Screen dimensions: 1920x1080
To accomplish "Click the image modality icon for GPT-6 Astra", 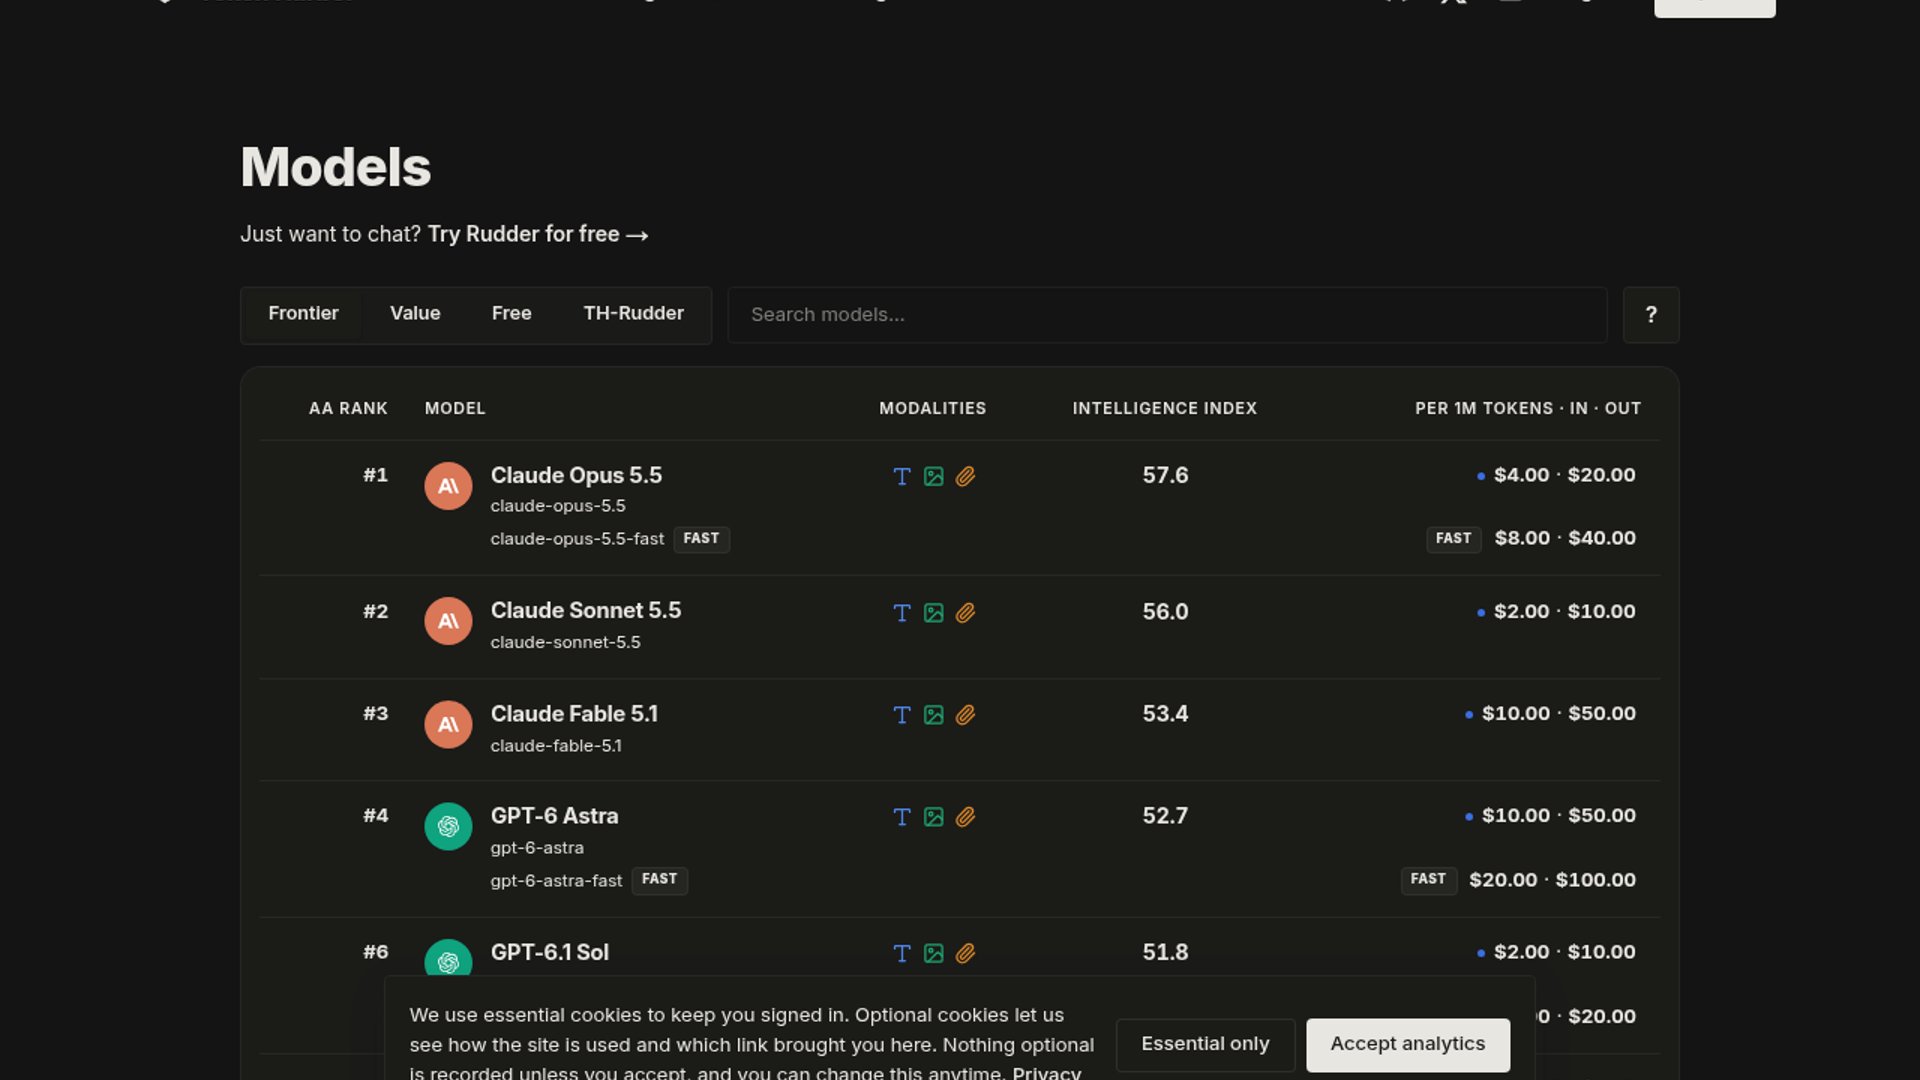I will click(x=934, y=817).
